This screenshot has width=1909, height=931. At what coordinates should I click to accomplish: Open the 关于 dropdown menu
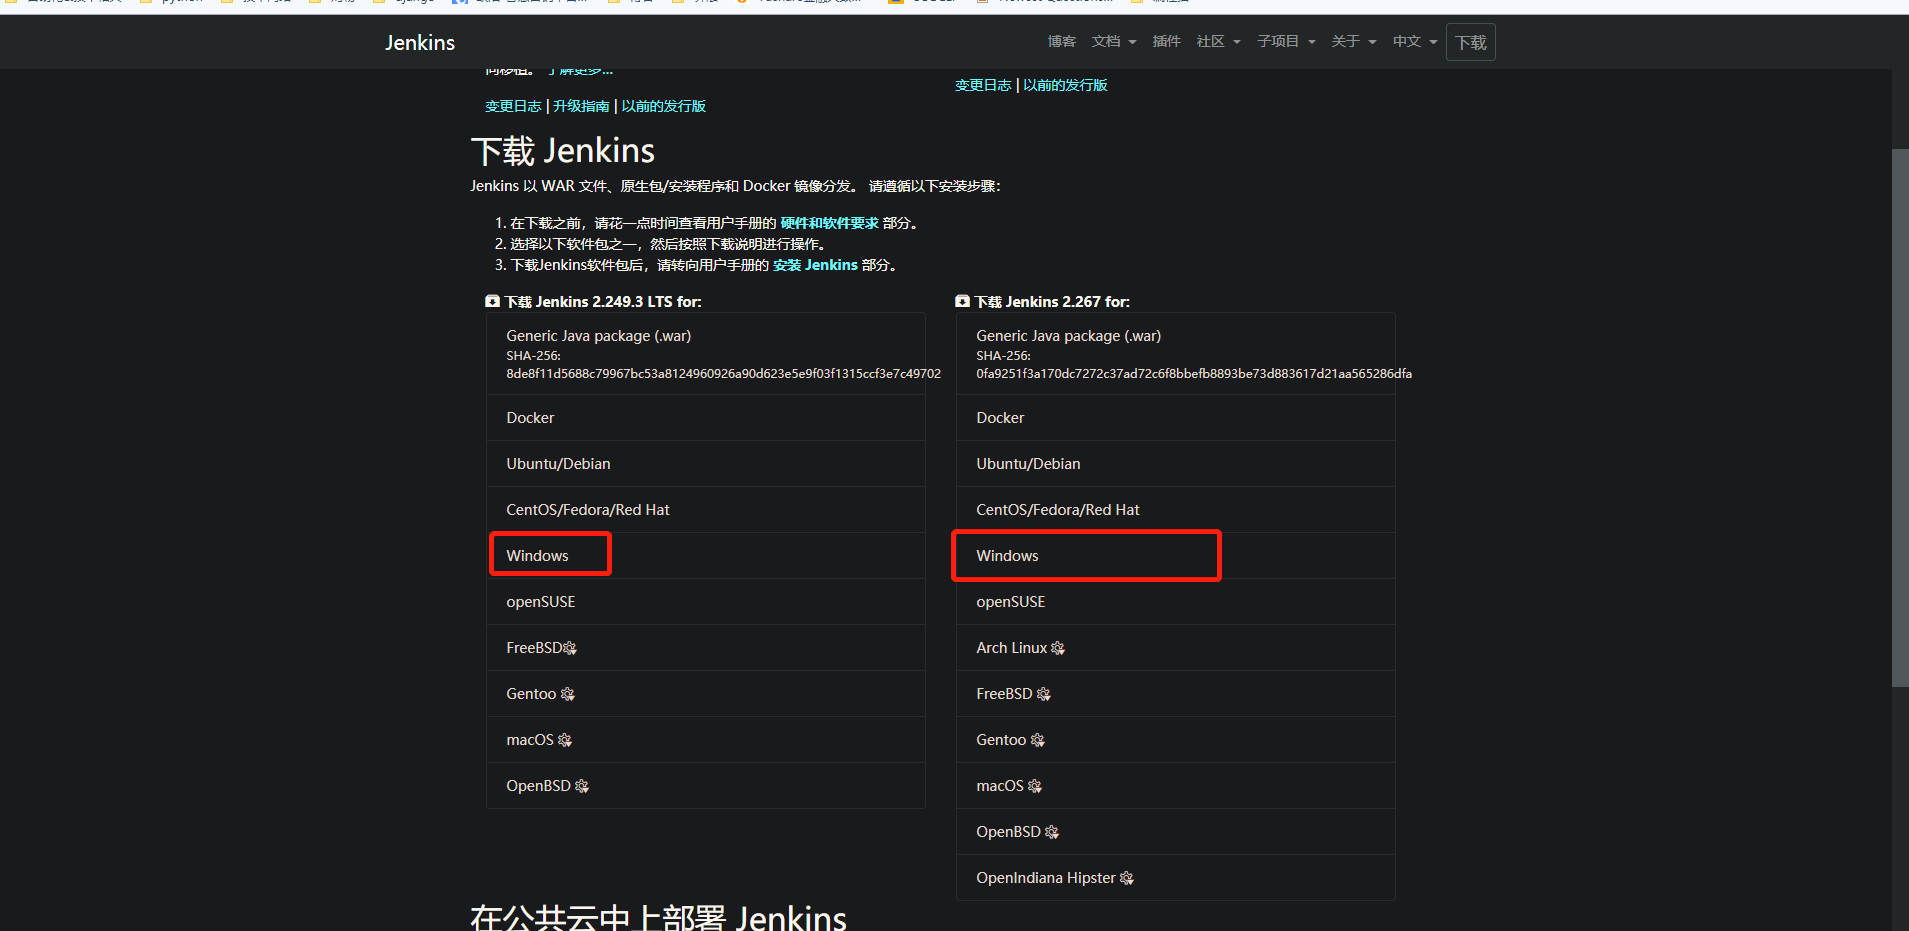(x=1354, y=42)
